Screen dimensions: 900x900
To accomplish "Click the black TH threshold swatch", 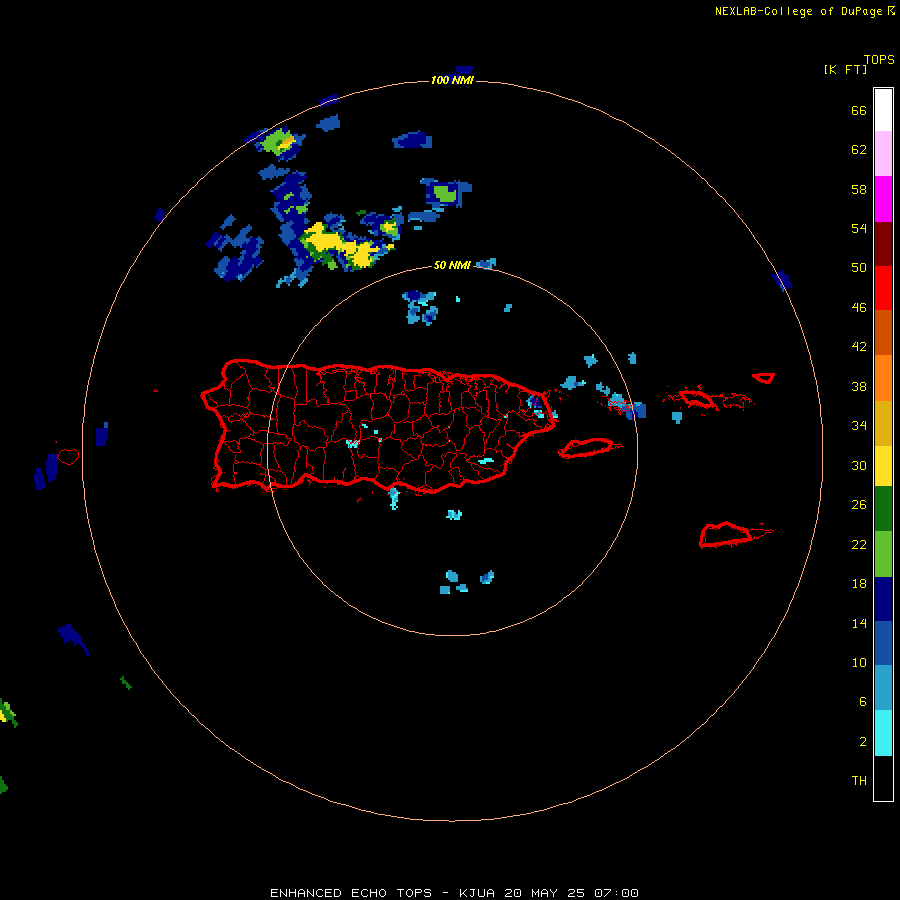I will tap(883, 778).
